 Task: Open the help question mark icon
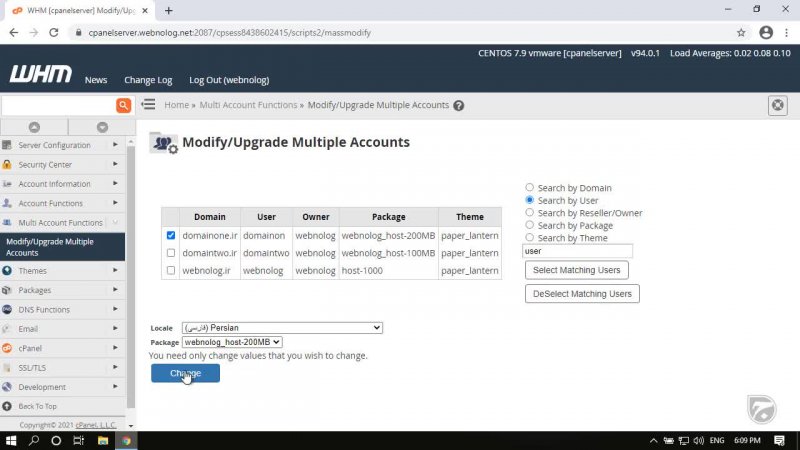459,106
